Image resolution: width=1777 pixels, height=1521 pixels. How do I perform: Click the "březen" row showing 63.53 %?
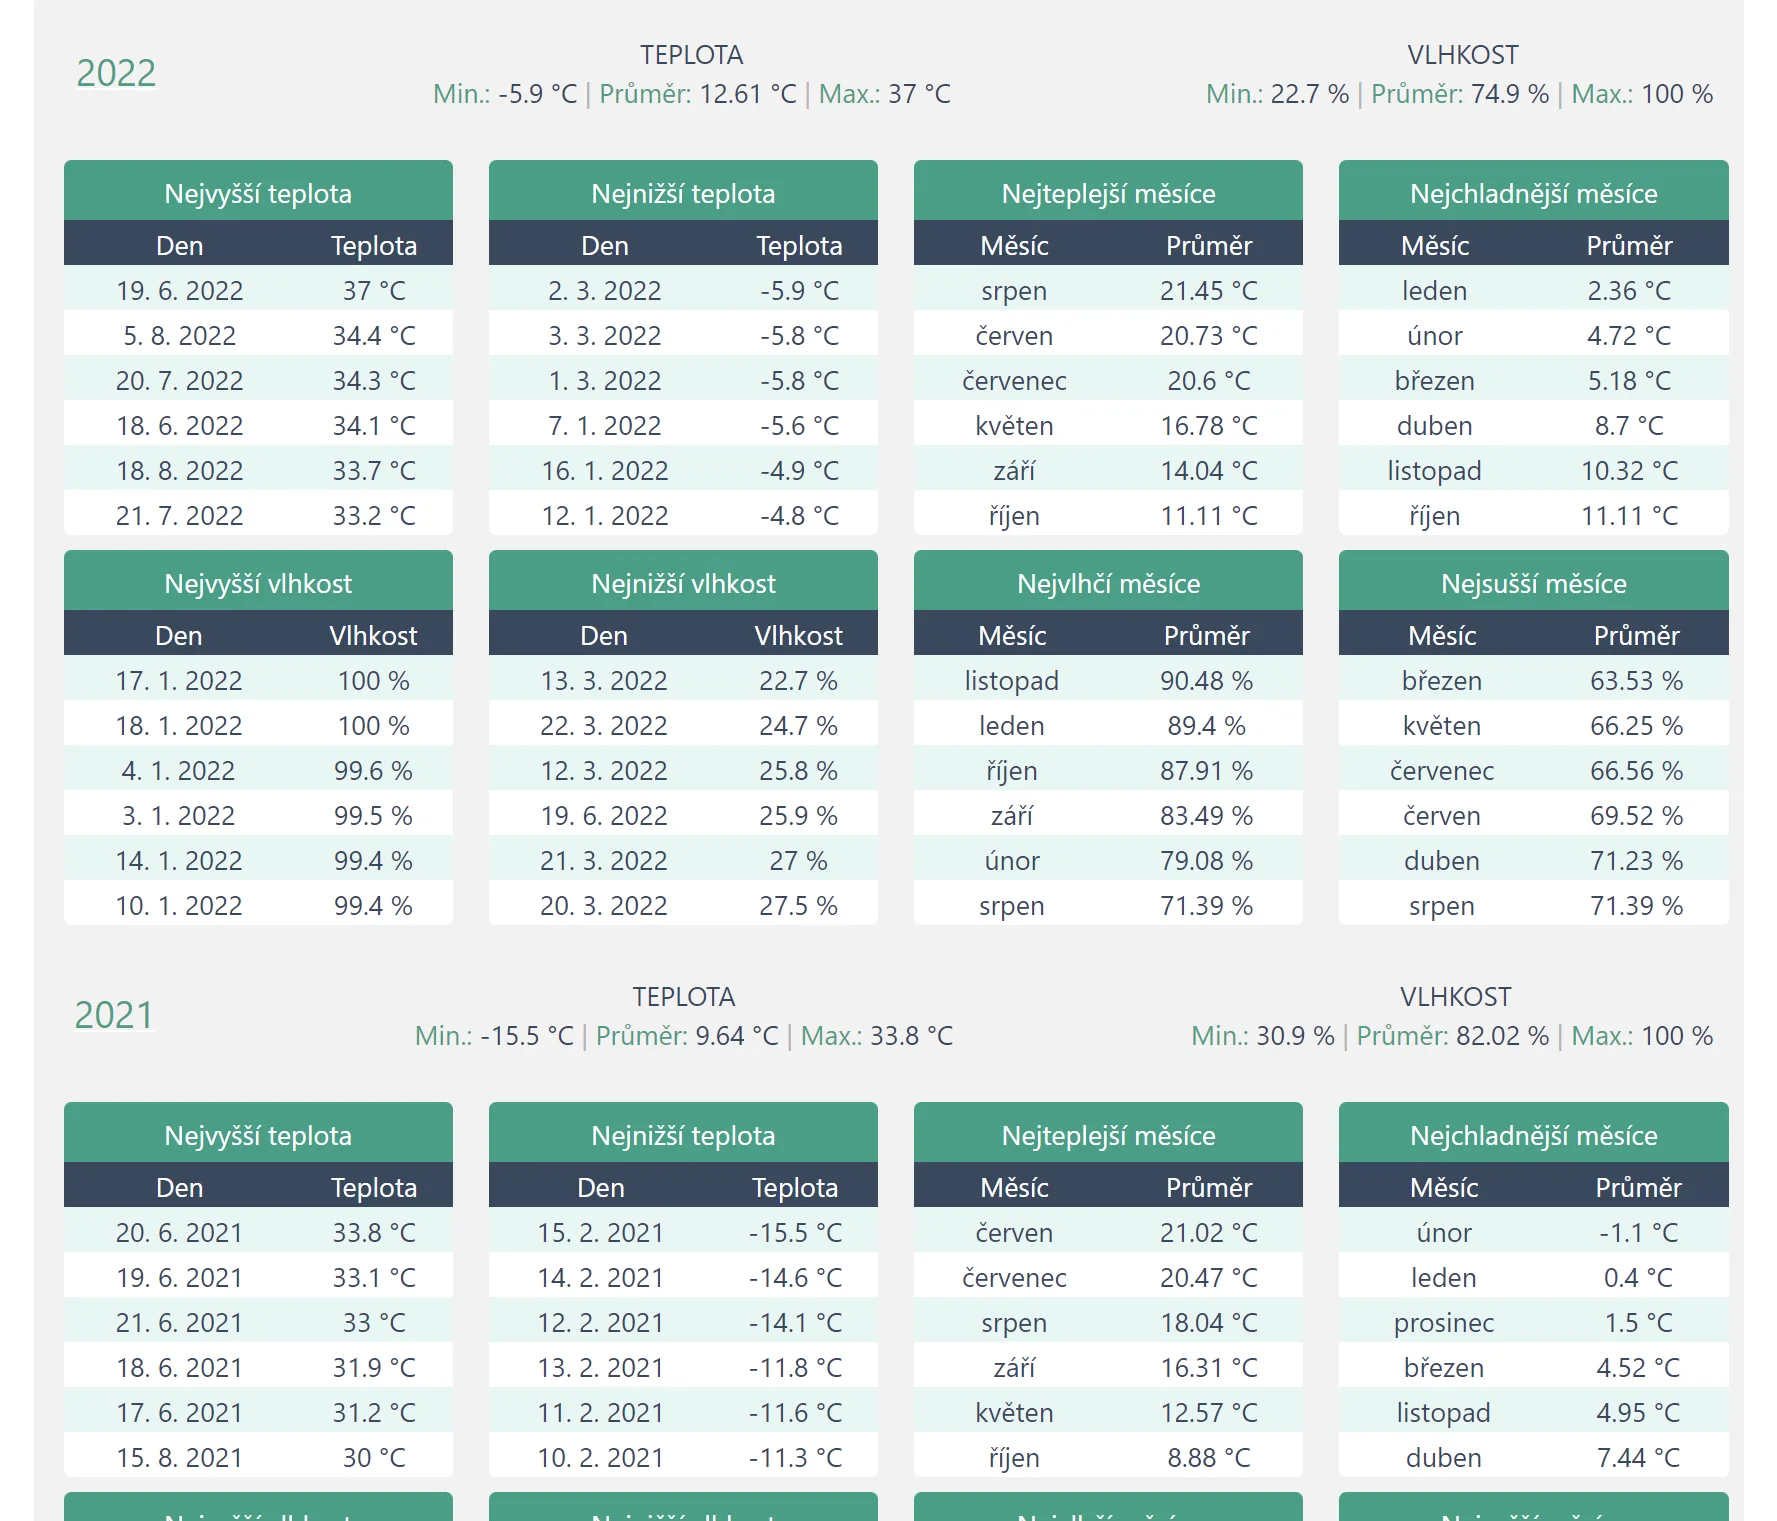(1533, 680)
